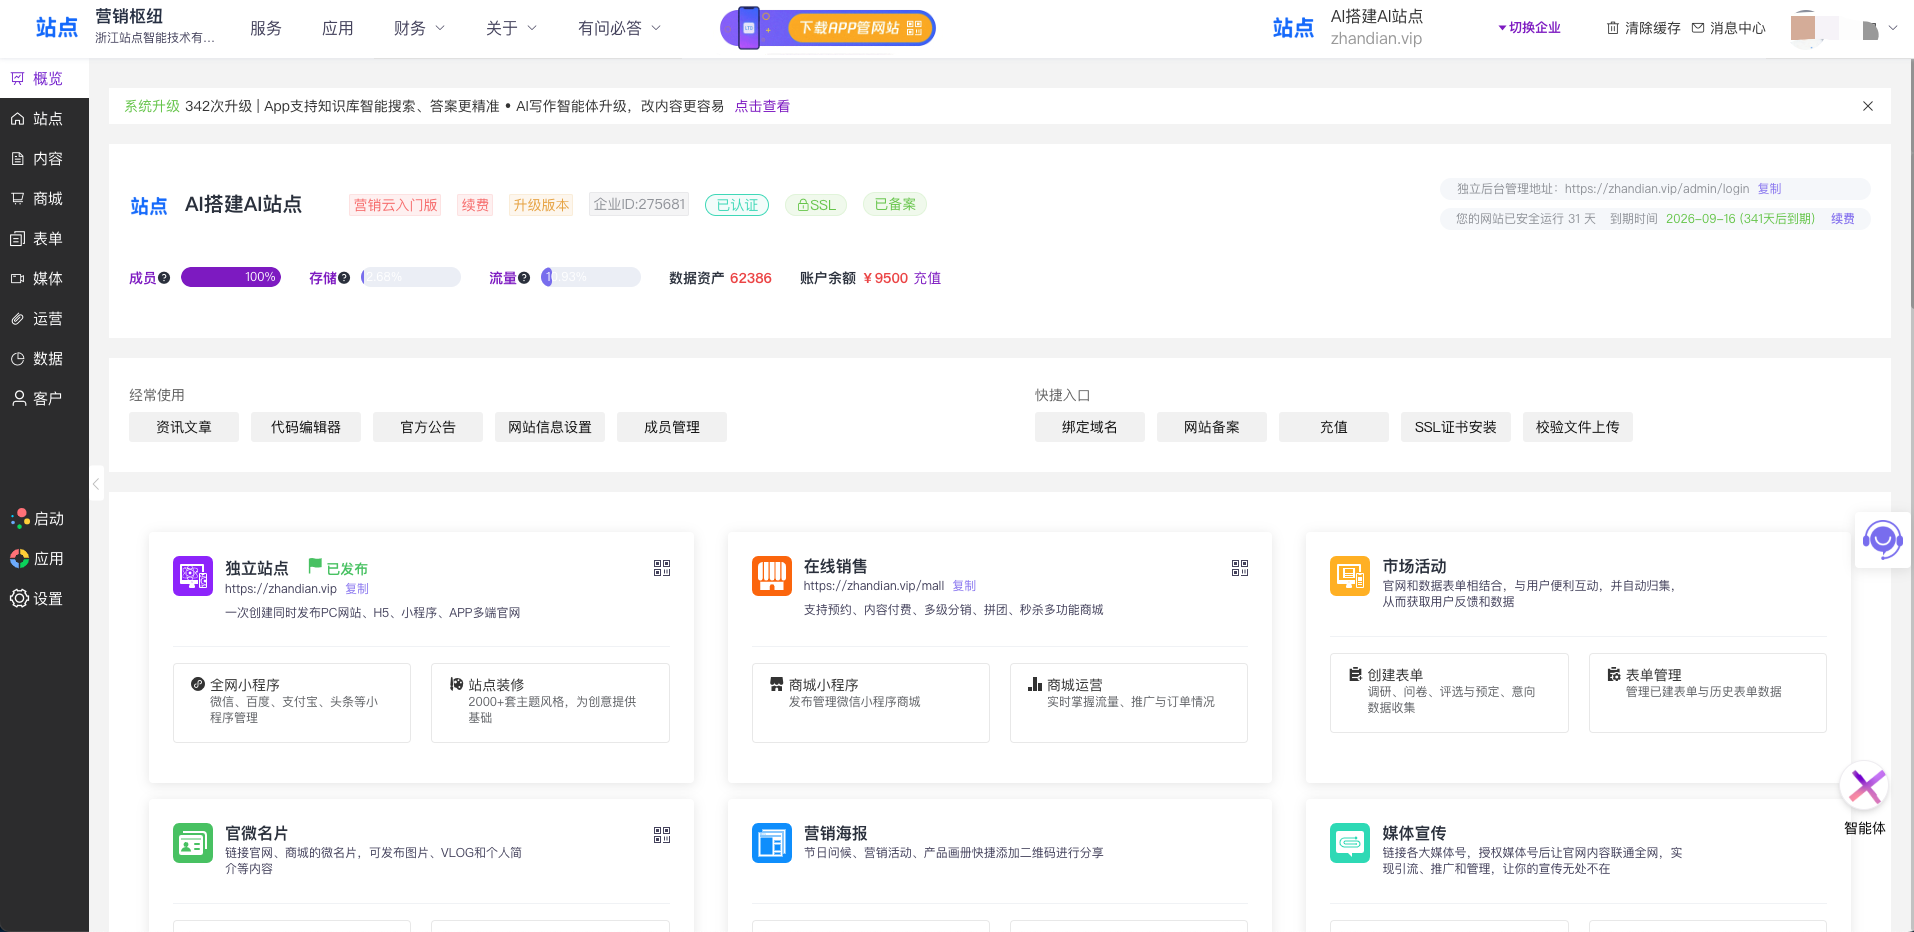Click the 代码编辑器 shortcut button
This screenshot has height=932, width=1914.
pyautogui.click(x=306, y=427)
